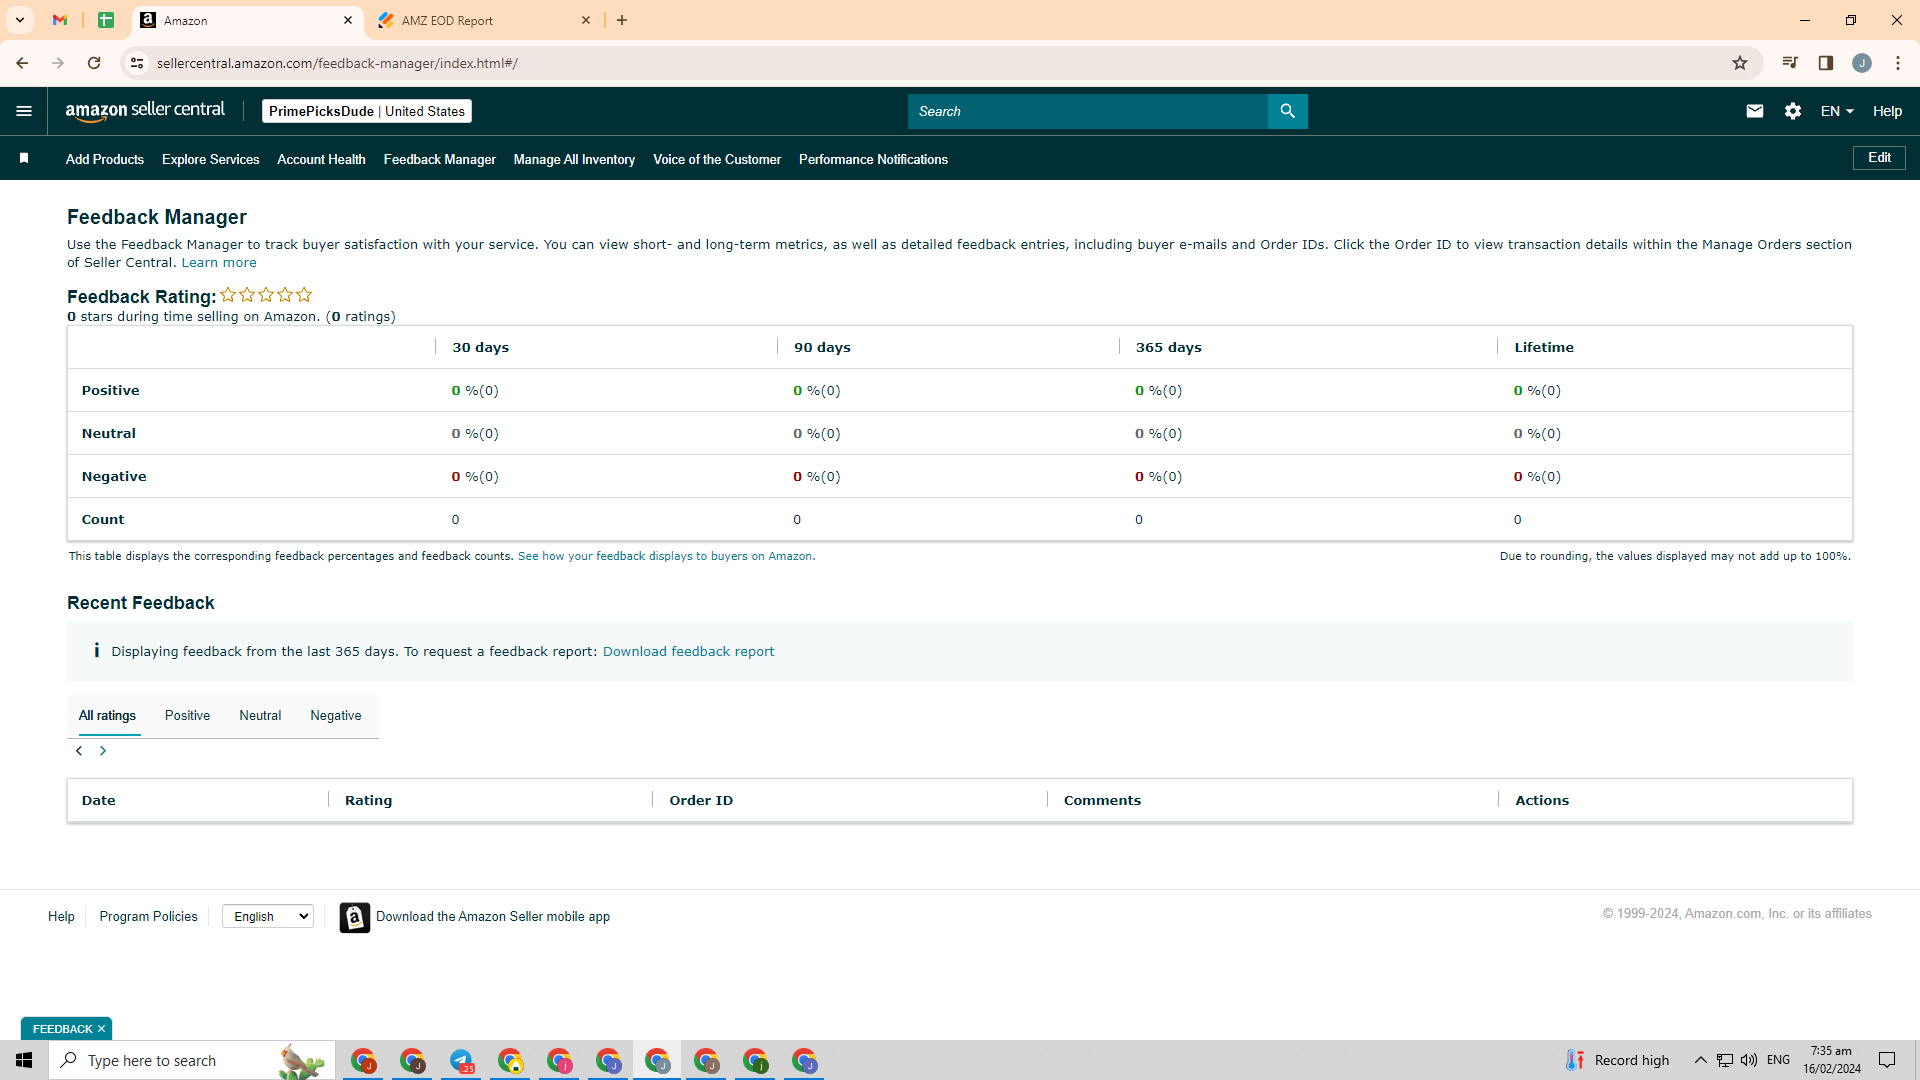
Task: Click the Edit navigation button
Action: [x=1879, y=158]
